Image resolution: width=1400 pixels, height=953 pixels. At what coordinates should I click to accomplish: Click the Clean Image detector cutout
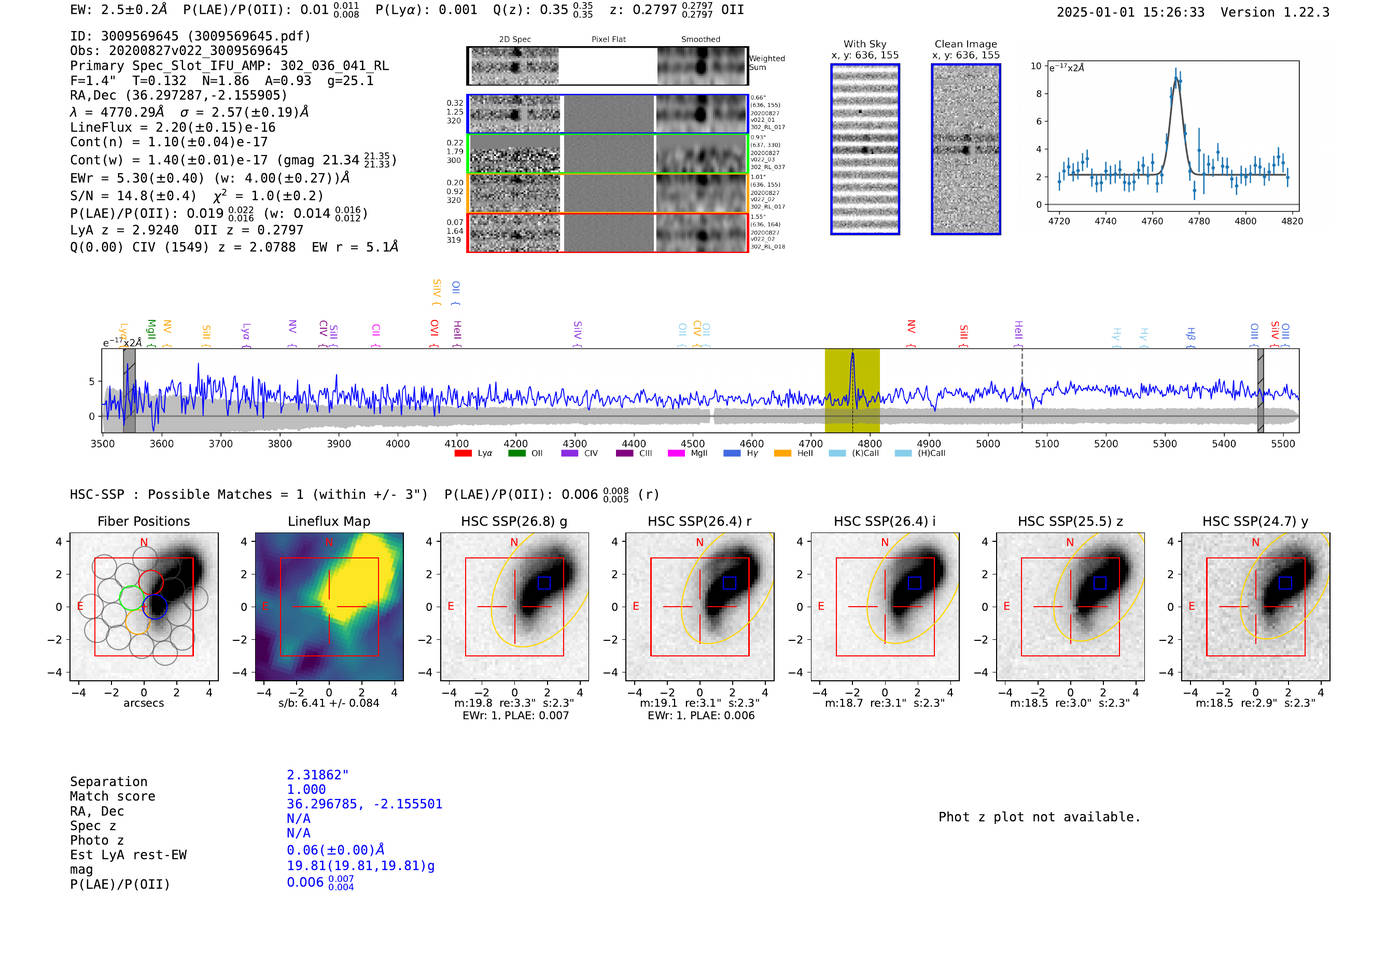tap(966, 149)
